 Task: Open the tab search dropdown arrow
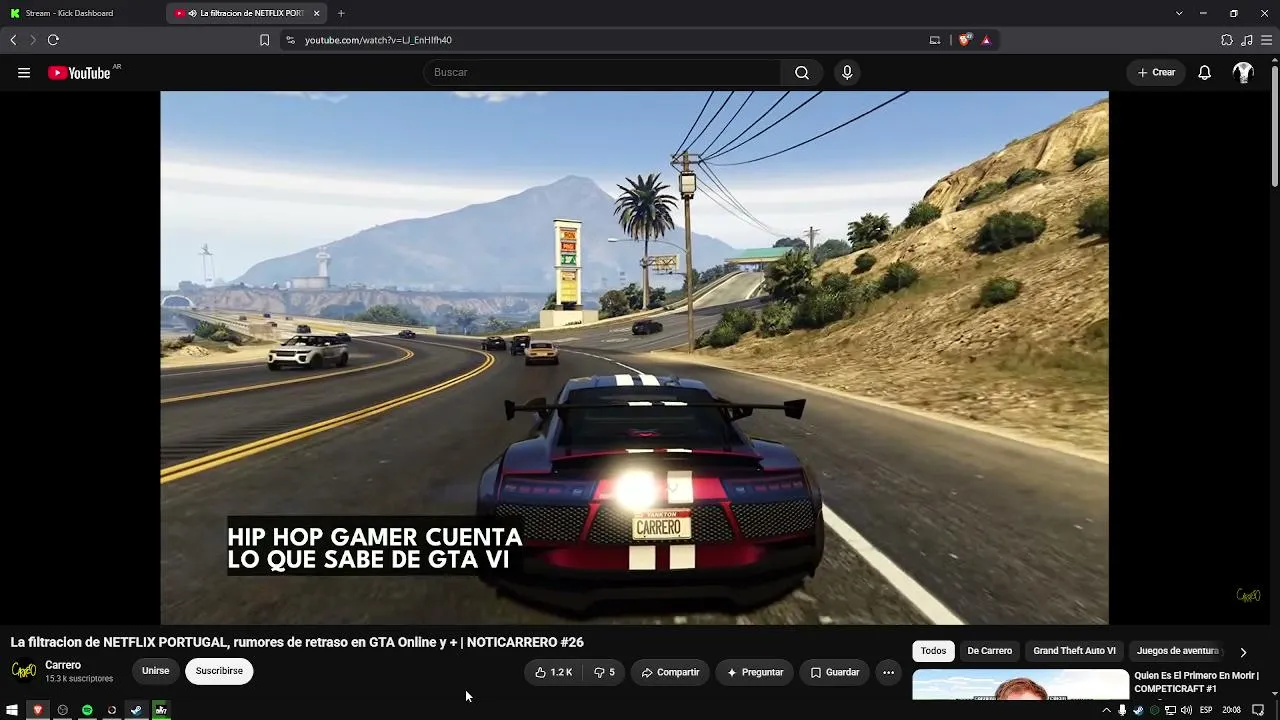point(1179,13)
